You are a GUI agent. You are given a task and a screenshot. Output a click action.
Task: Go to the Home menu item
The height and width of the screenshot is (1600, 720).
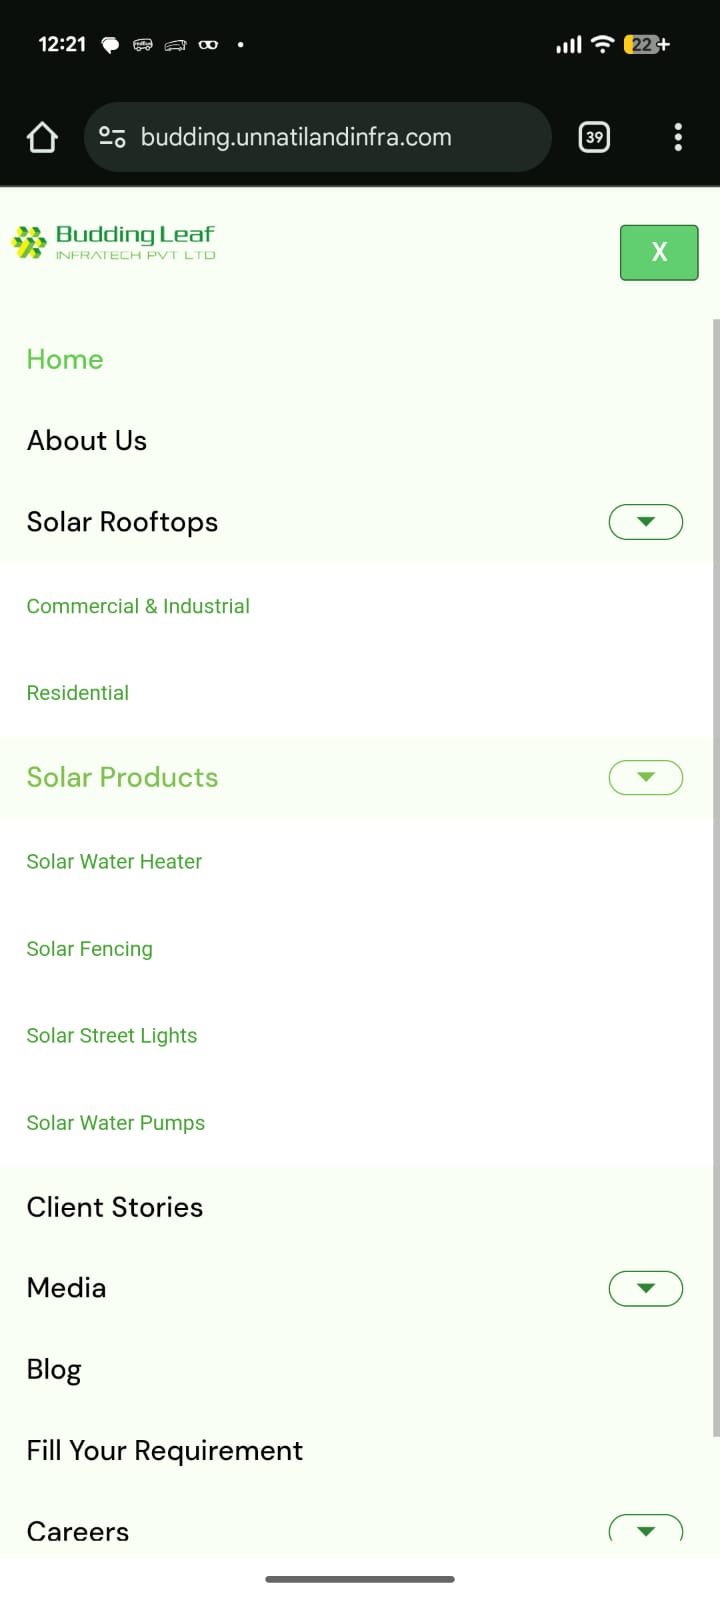[x=65, y=359]
